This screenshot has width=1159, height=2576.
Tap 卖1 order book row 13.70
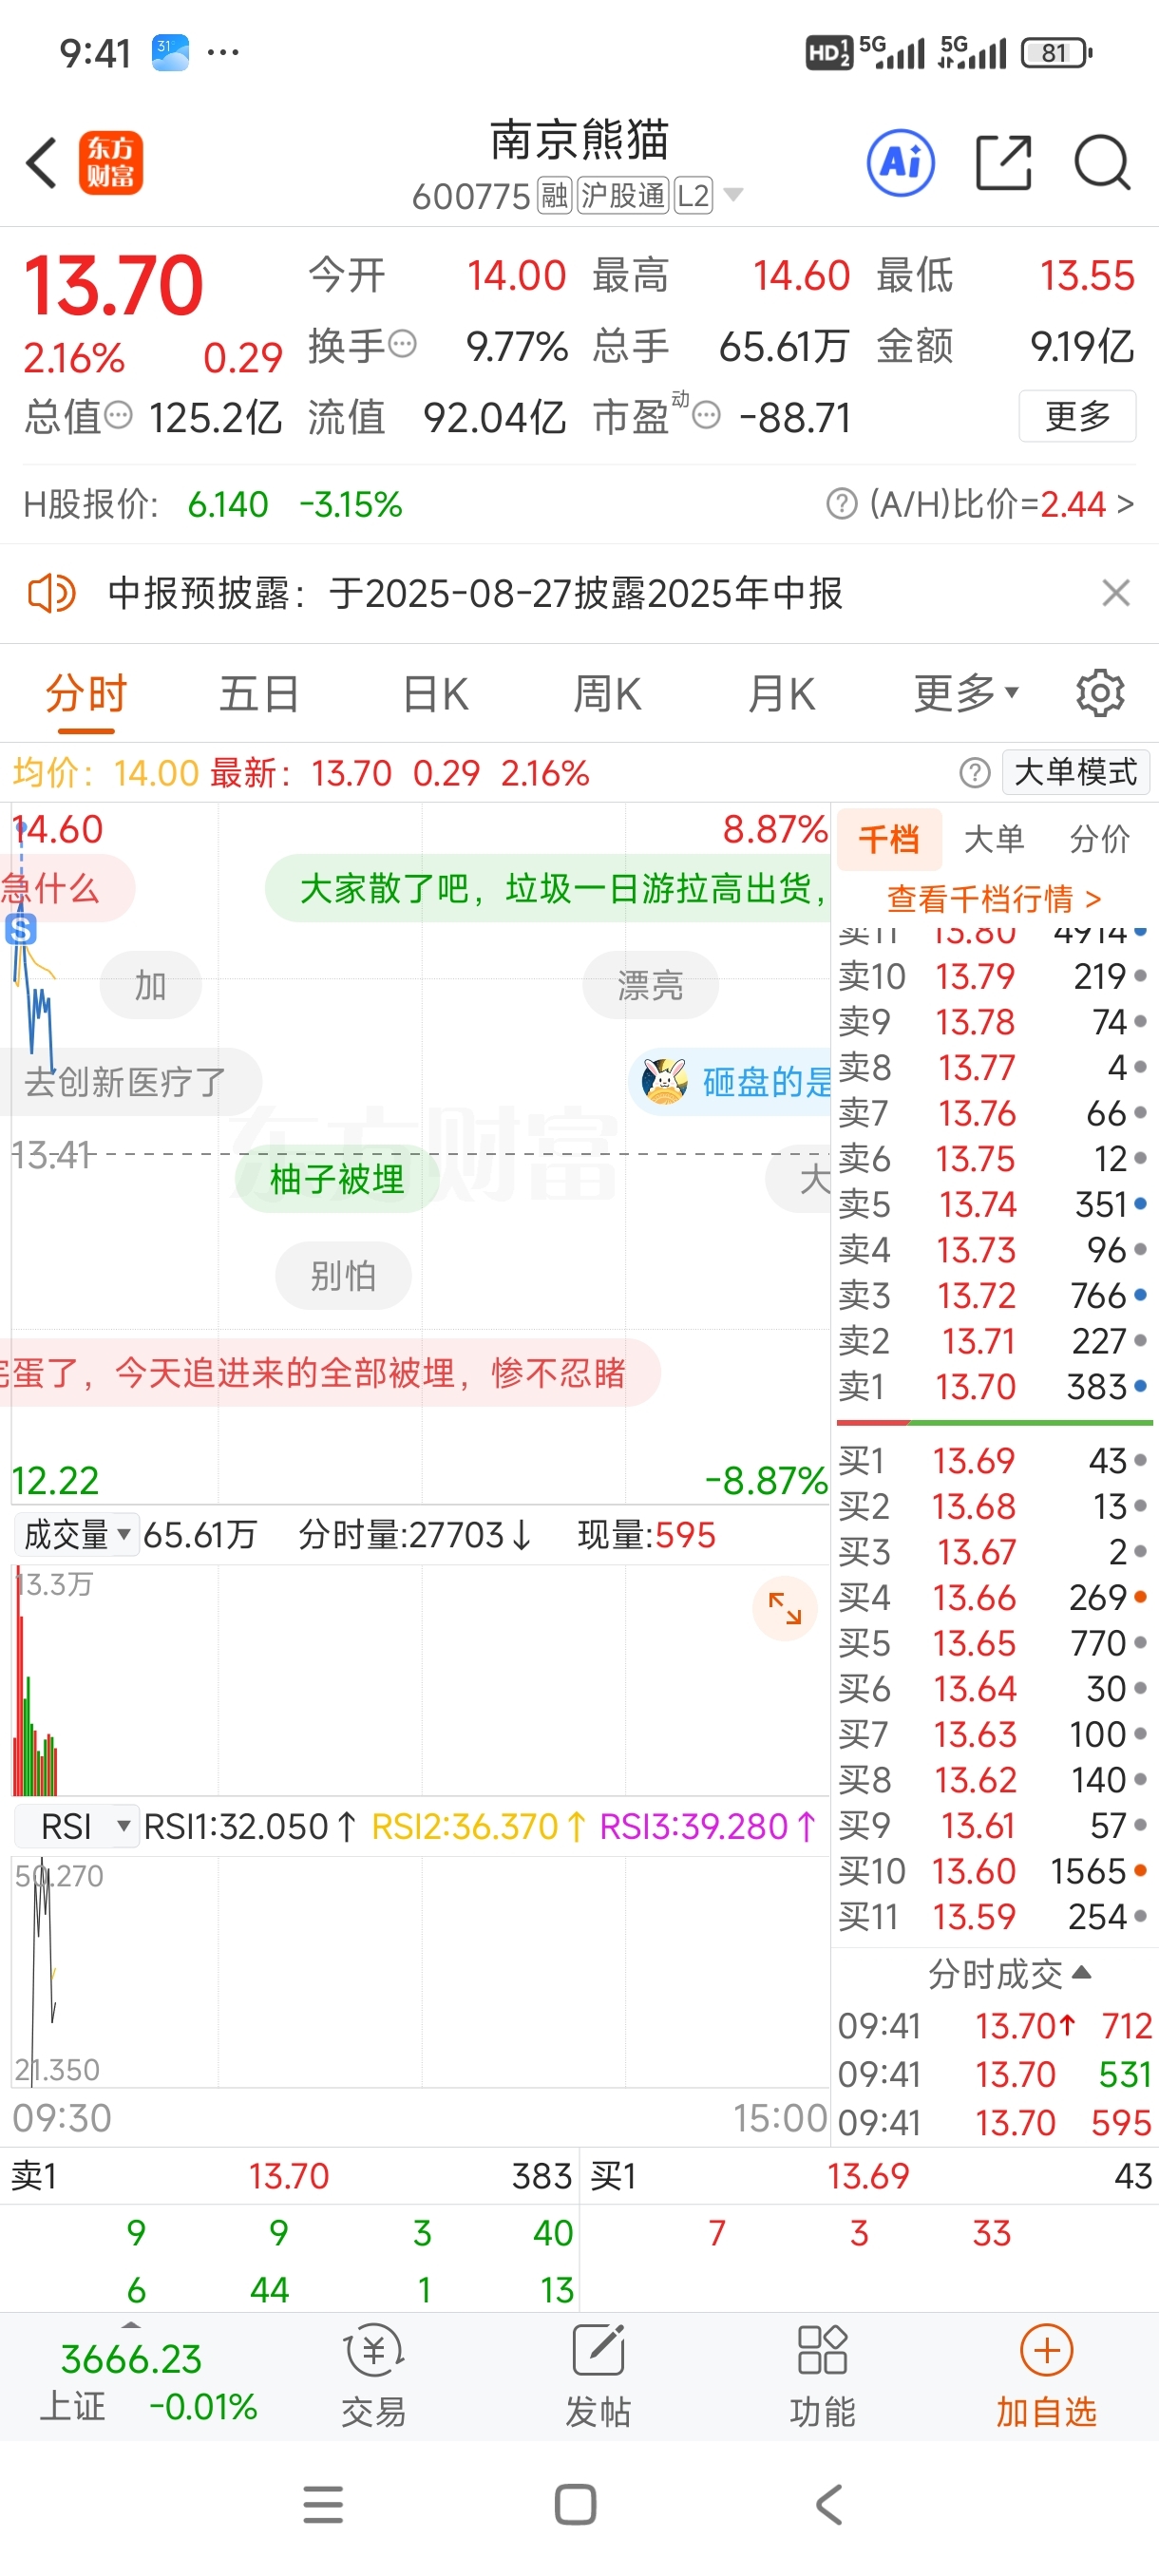(993, 1386)
